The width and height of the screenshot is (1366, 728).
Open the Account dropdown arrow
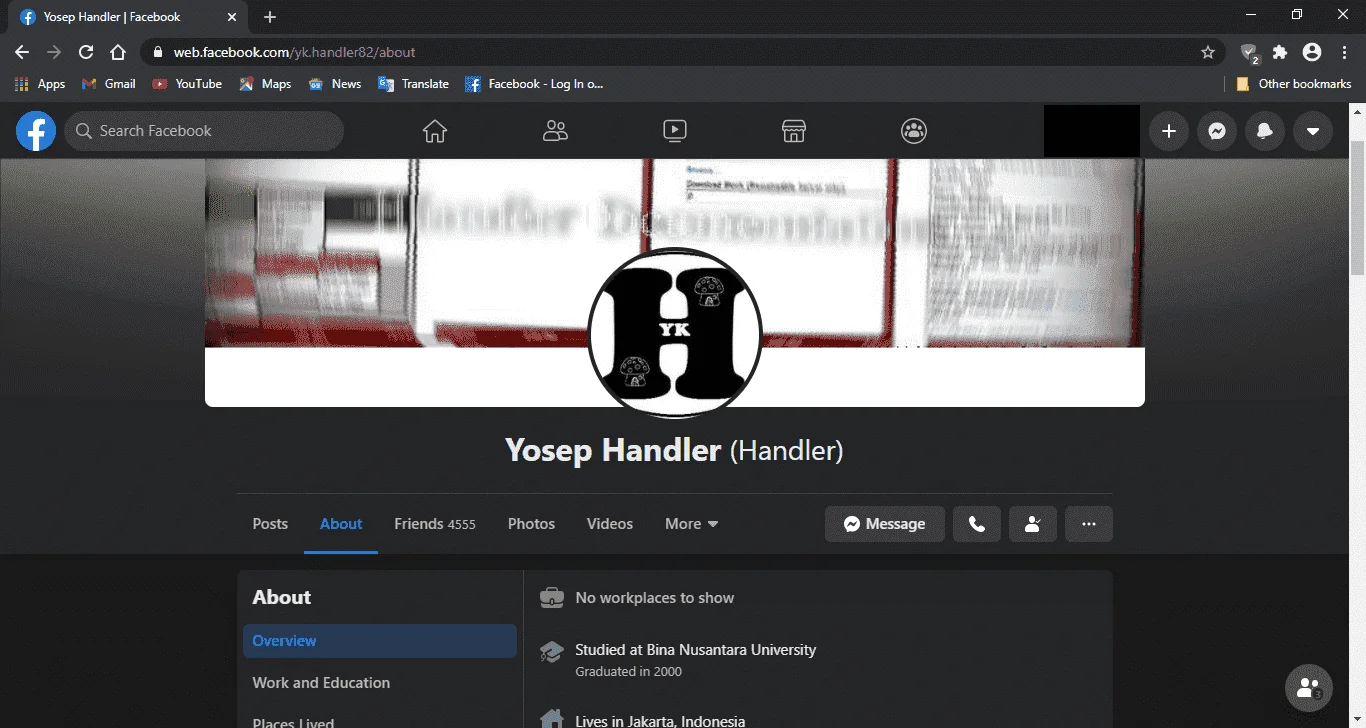[1312, 131]
